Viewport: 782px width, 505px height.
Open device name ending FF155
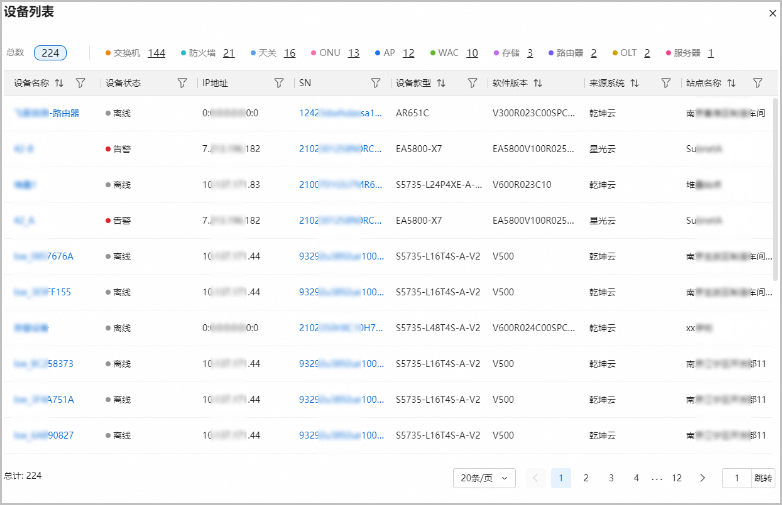click(x=42, y=292)
